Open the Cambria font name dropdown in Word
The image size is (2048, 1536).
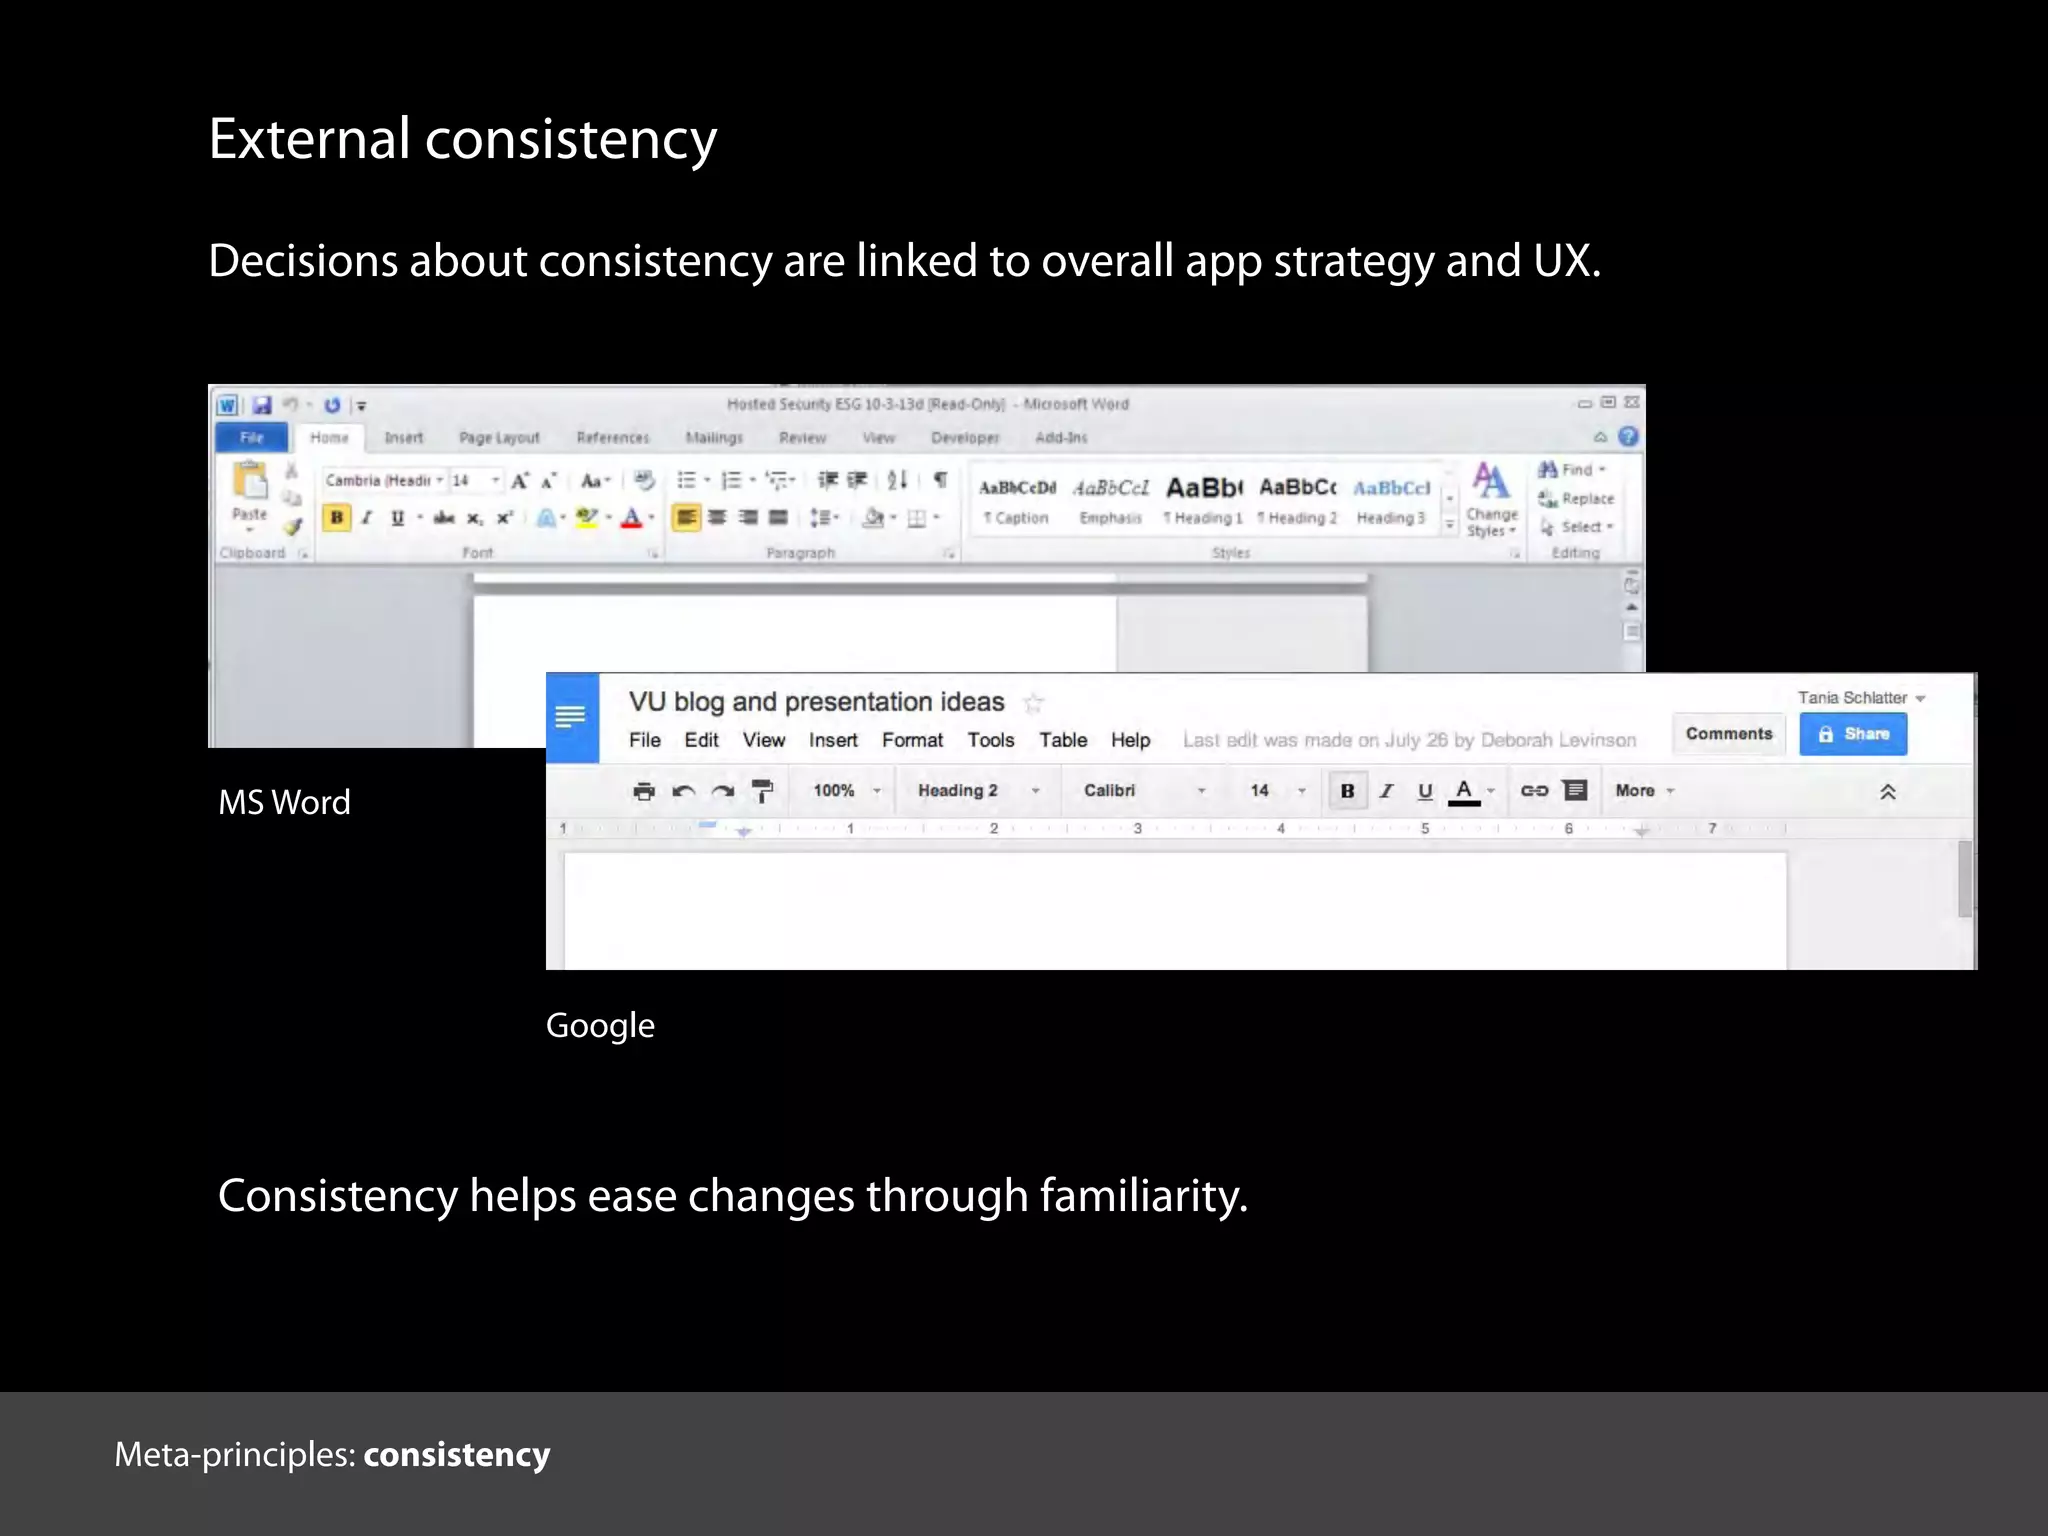pos(439,481)
